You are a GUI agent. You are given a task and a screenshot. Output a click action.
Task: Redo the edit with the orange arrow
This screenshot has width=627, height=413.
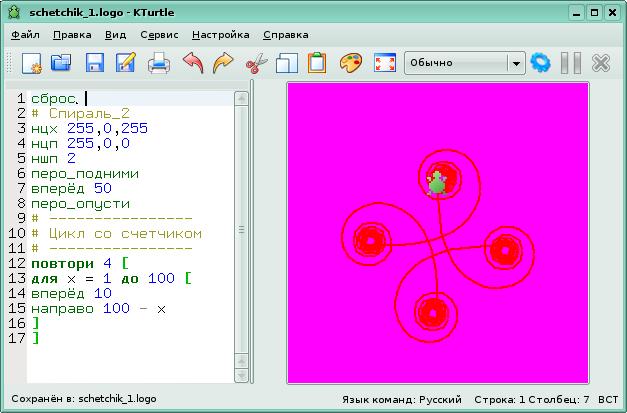click(223, 63)
